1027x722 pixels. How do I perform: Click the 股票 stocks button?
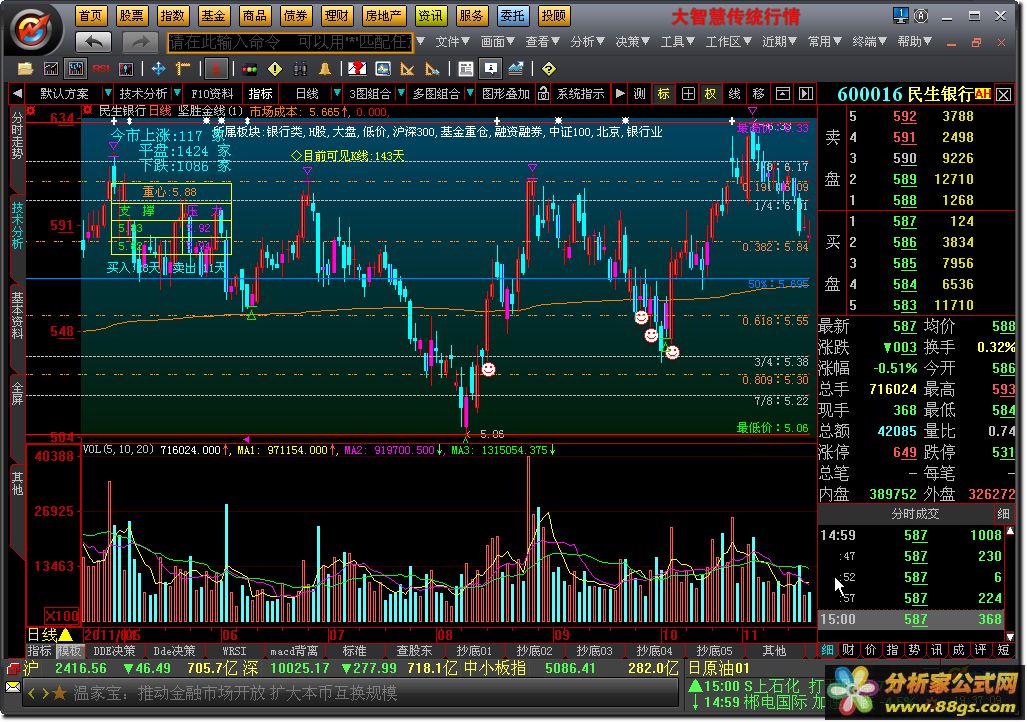(132, 16)
